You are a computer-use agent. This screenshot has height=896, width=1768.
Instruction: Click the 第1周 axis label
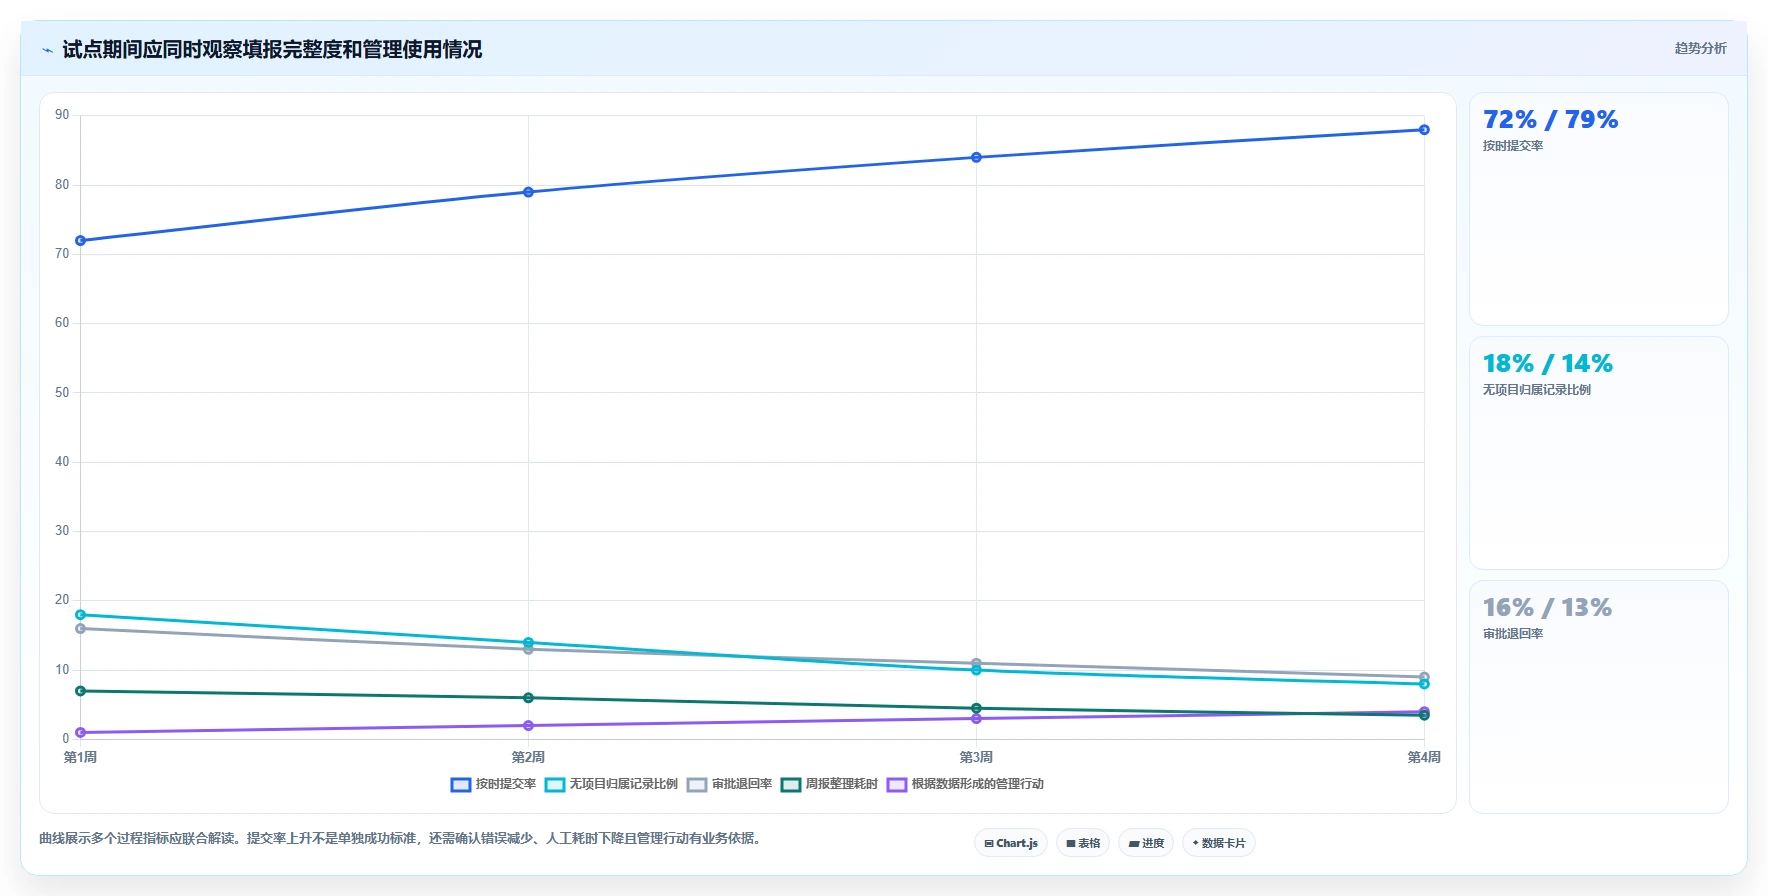tap(80, 757)
